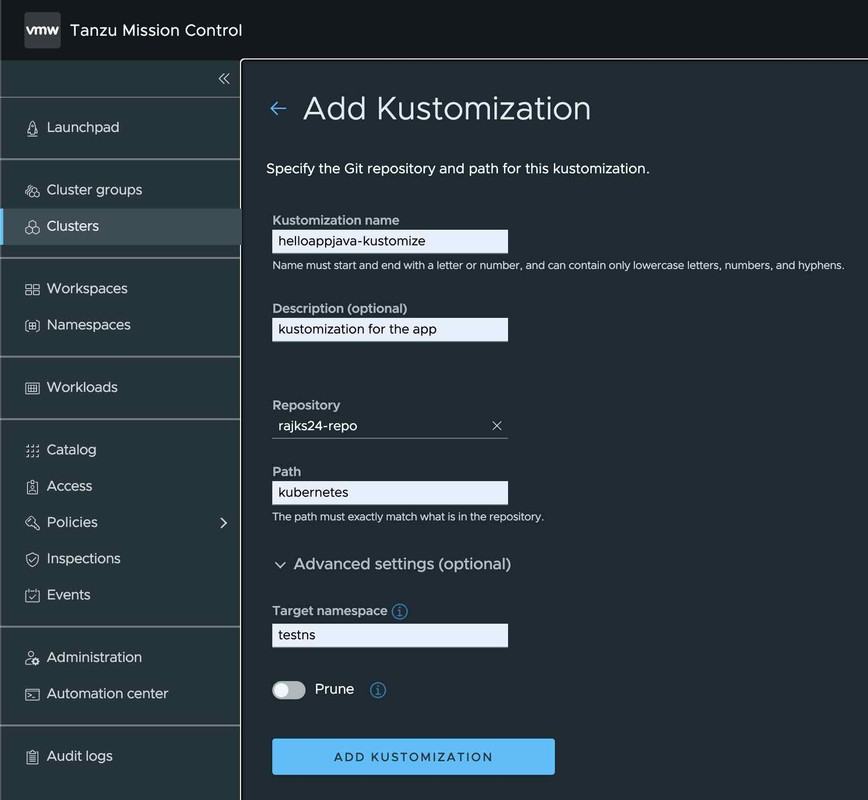Focus the Target namespace field
This screenshot has width=868, height=800.
point(390,636)
